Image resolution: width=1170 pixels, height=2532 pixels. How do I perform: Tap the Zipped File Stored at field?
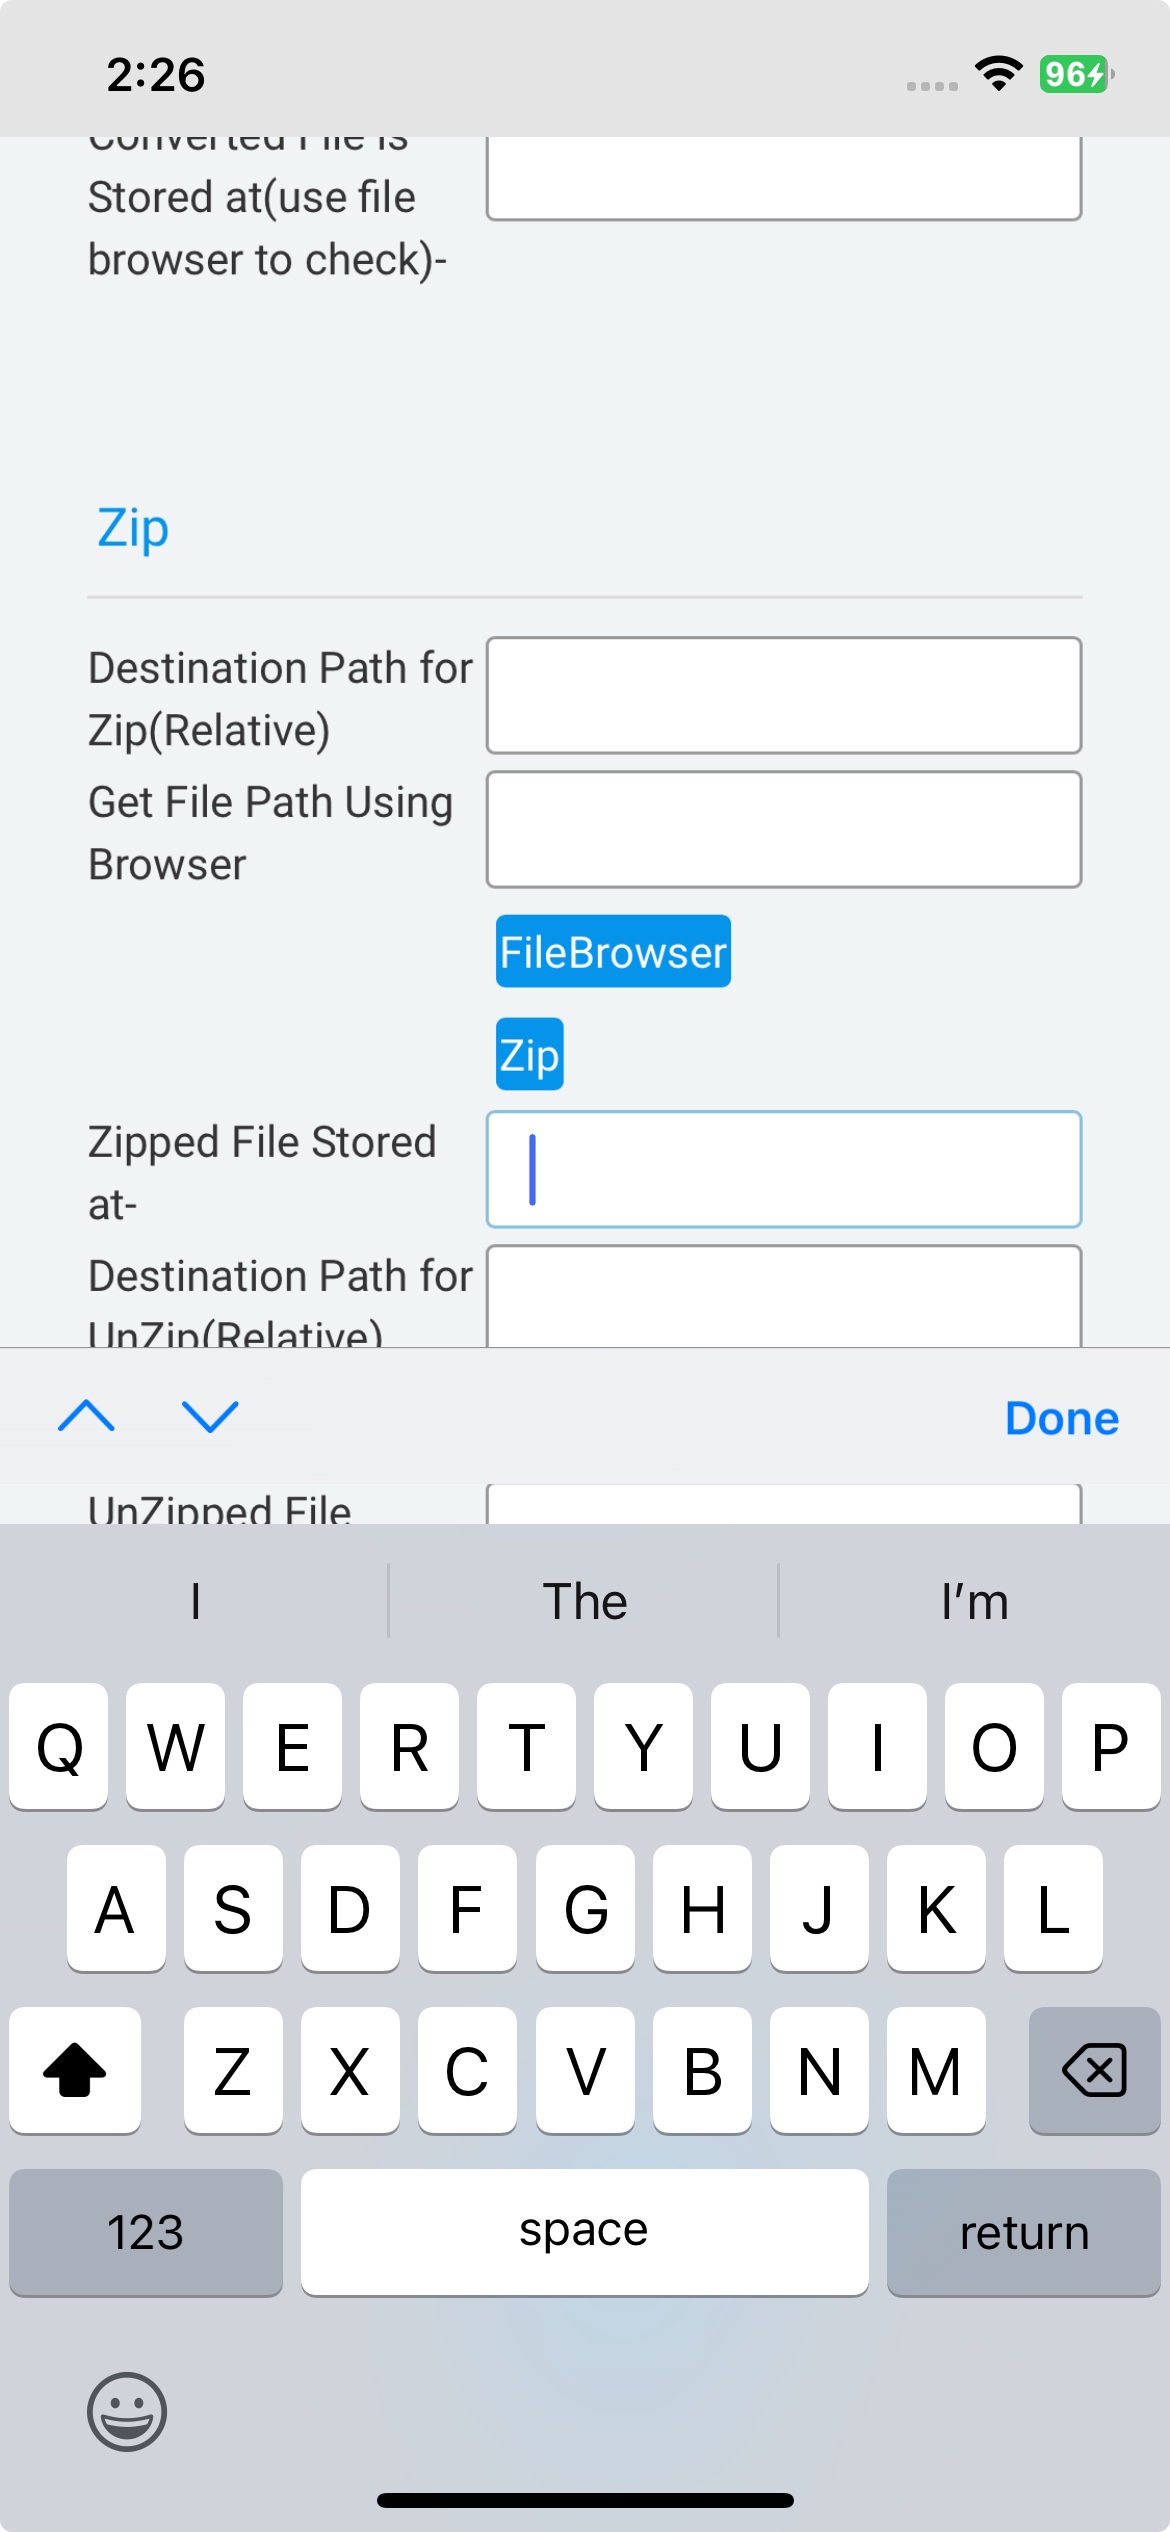pos(783,1169)
